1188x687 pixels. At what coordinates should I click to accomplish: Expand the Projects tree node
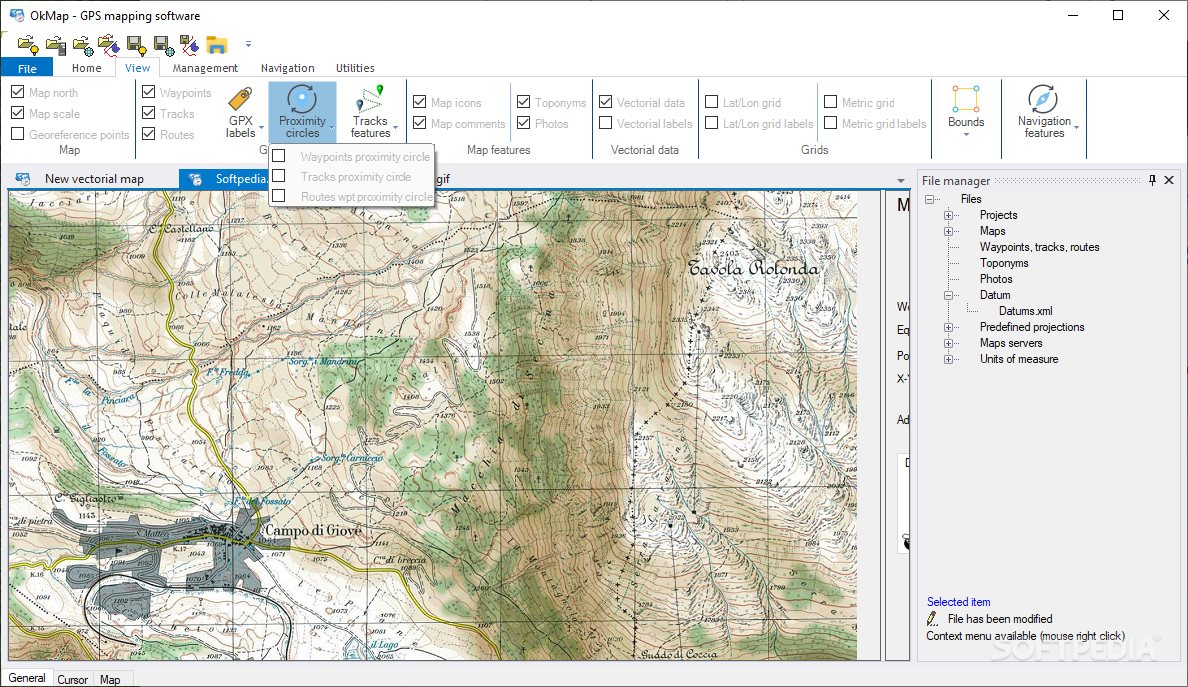(x=948, y=215)
